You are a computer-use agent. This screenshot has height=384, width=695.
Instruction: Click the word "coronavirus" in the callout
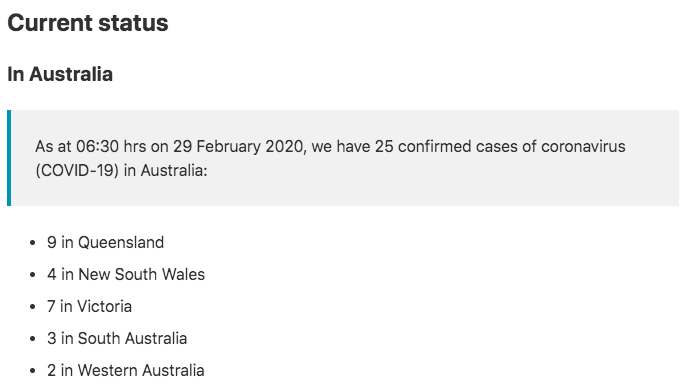click(583, 146)
